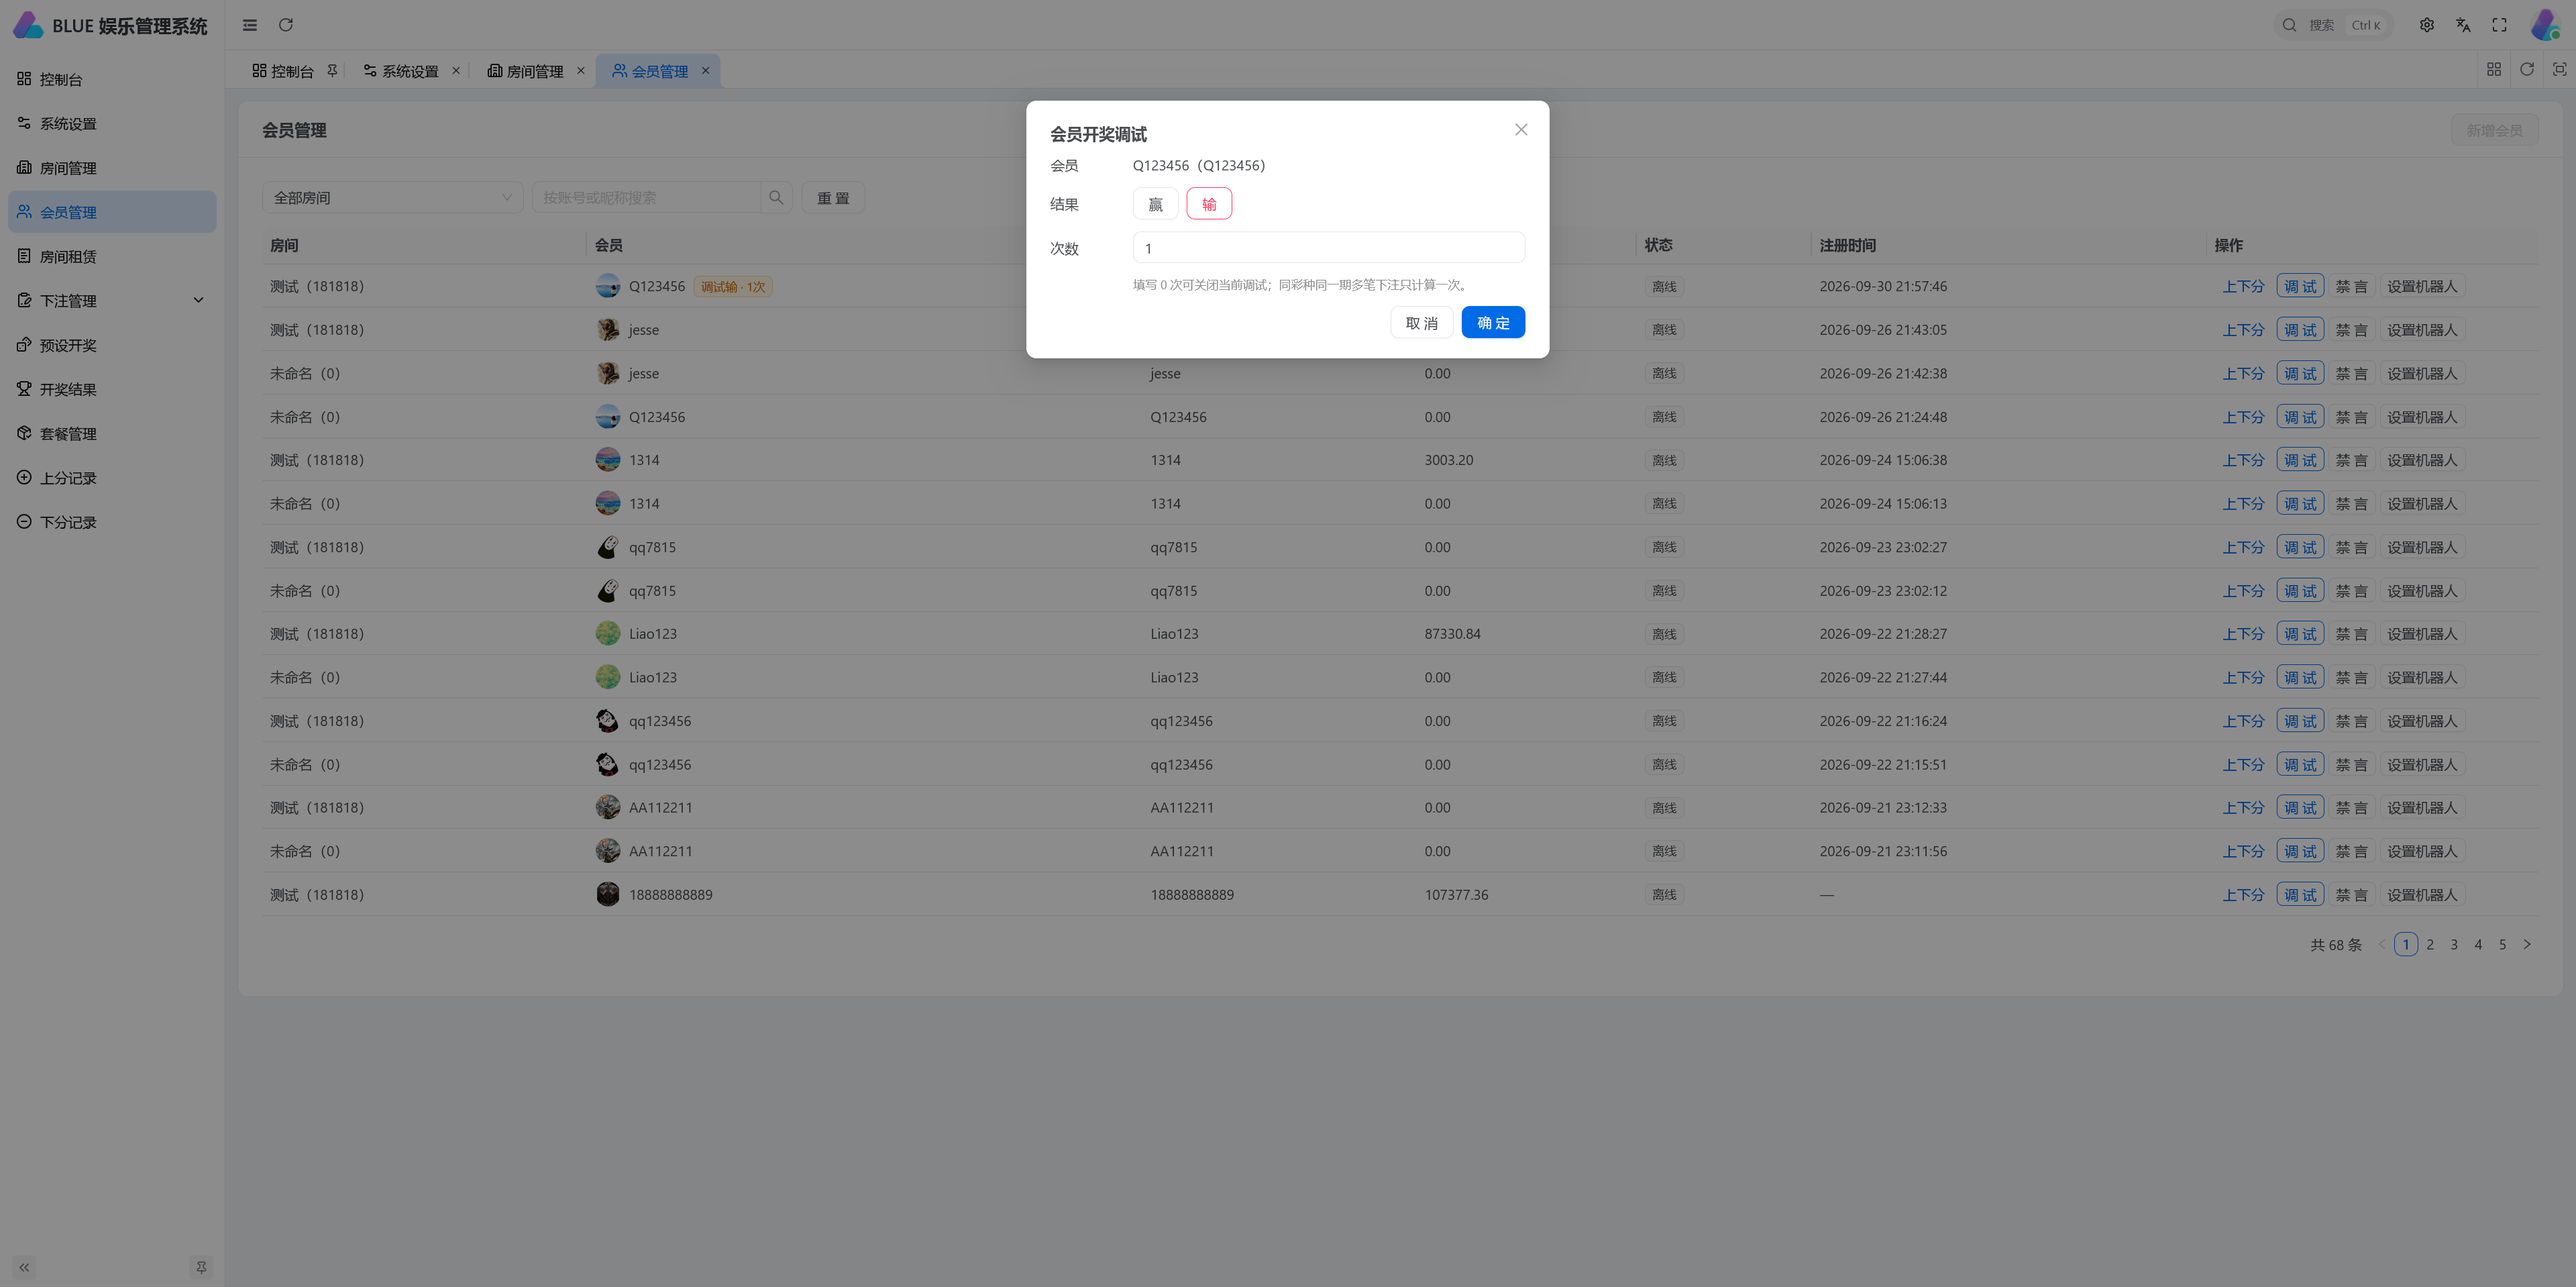Click 调试 for the 18888888889 row

2300,895
